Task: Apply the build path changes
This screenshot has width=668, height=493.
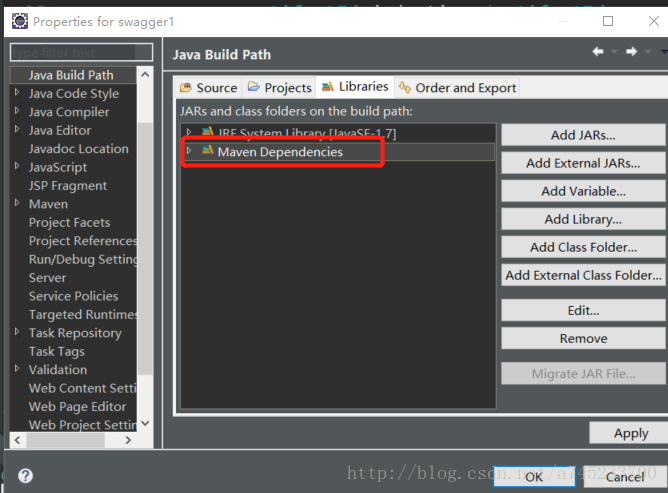Action: 630,433
